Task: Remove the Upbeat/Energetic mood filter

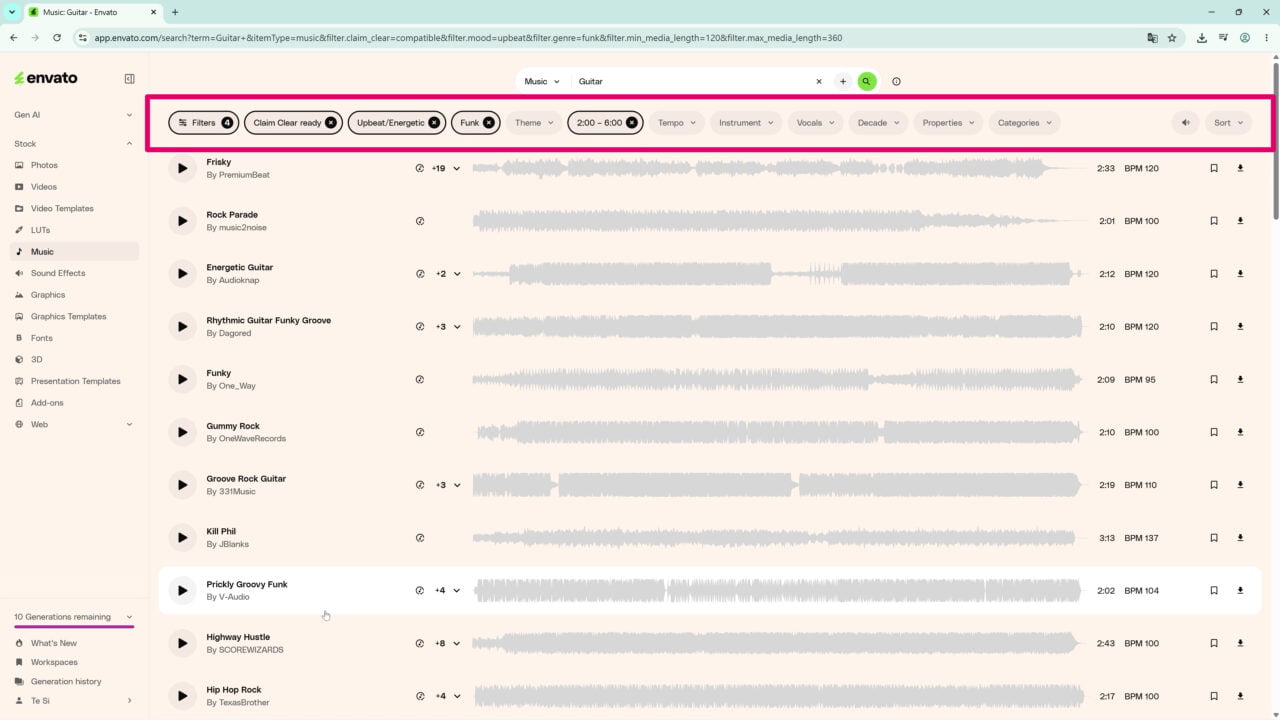Action: [x=434, y=123]
